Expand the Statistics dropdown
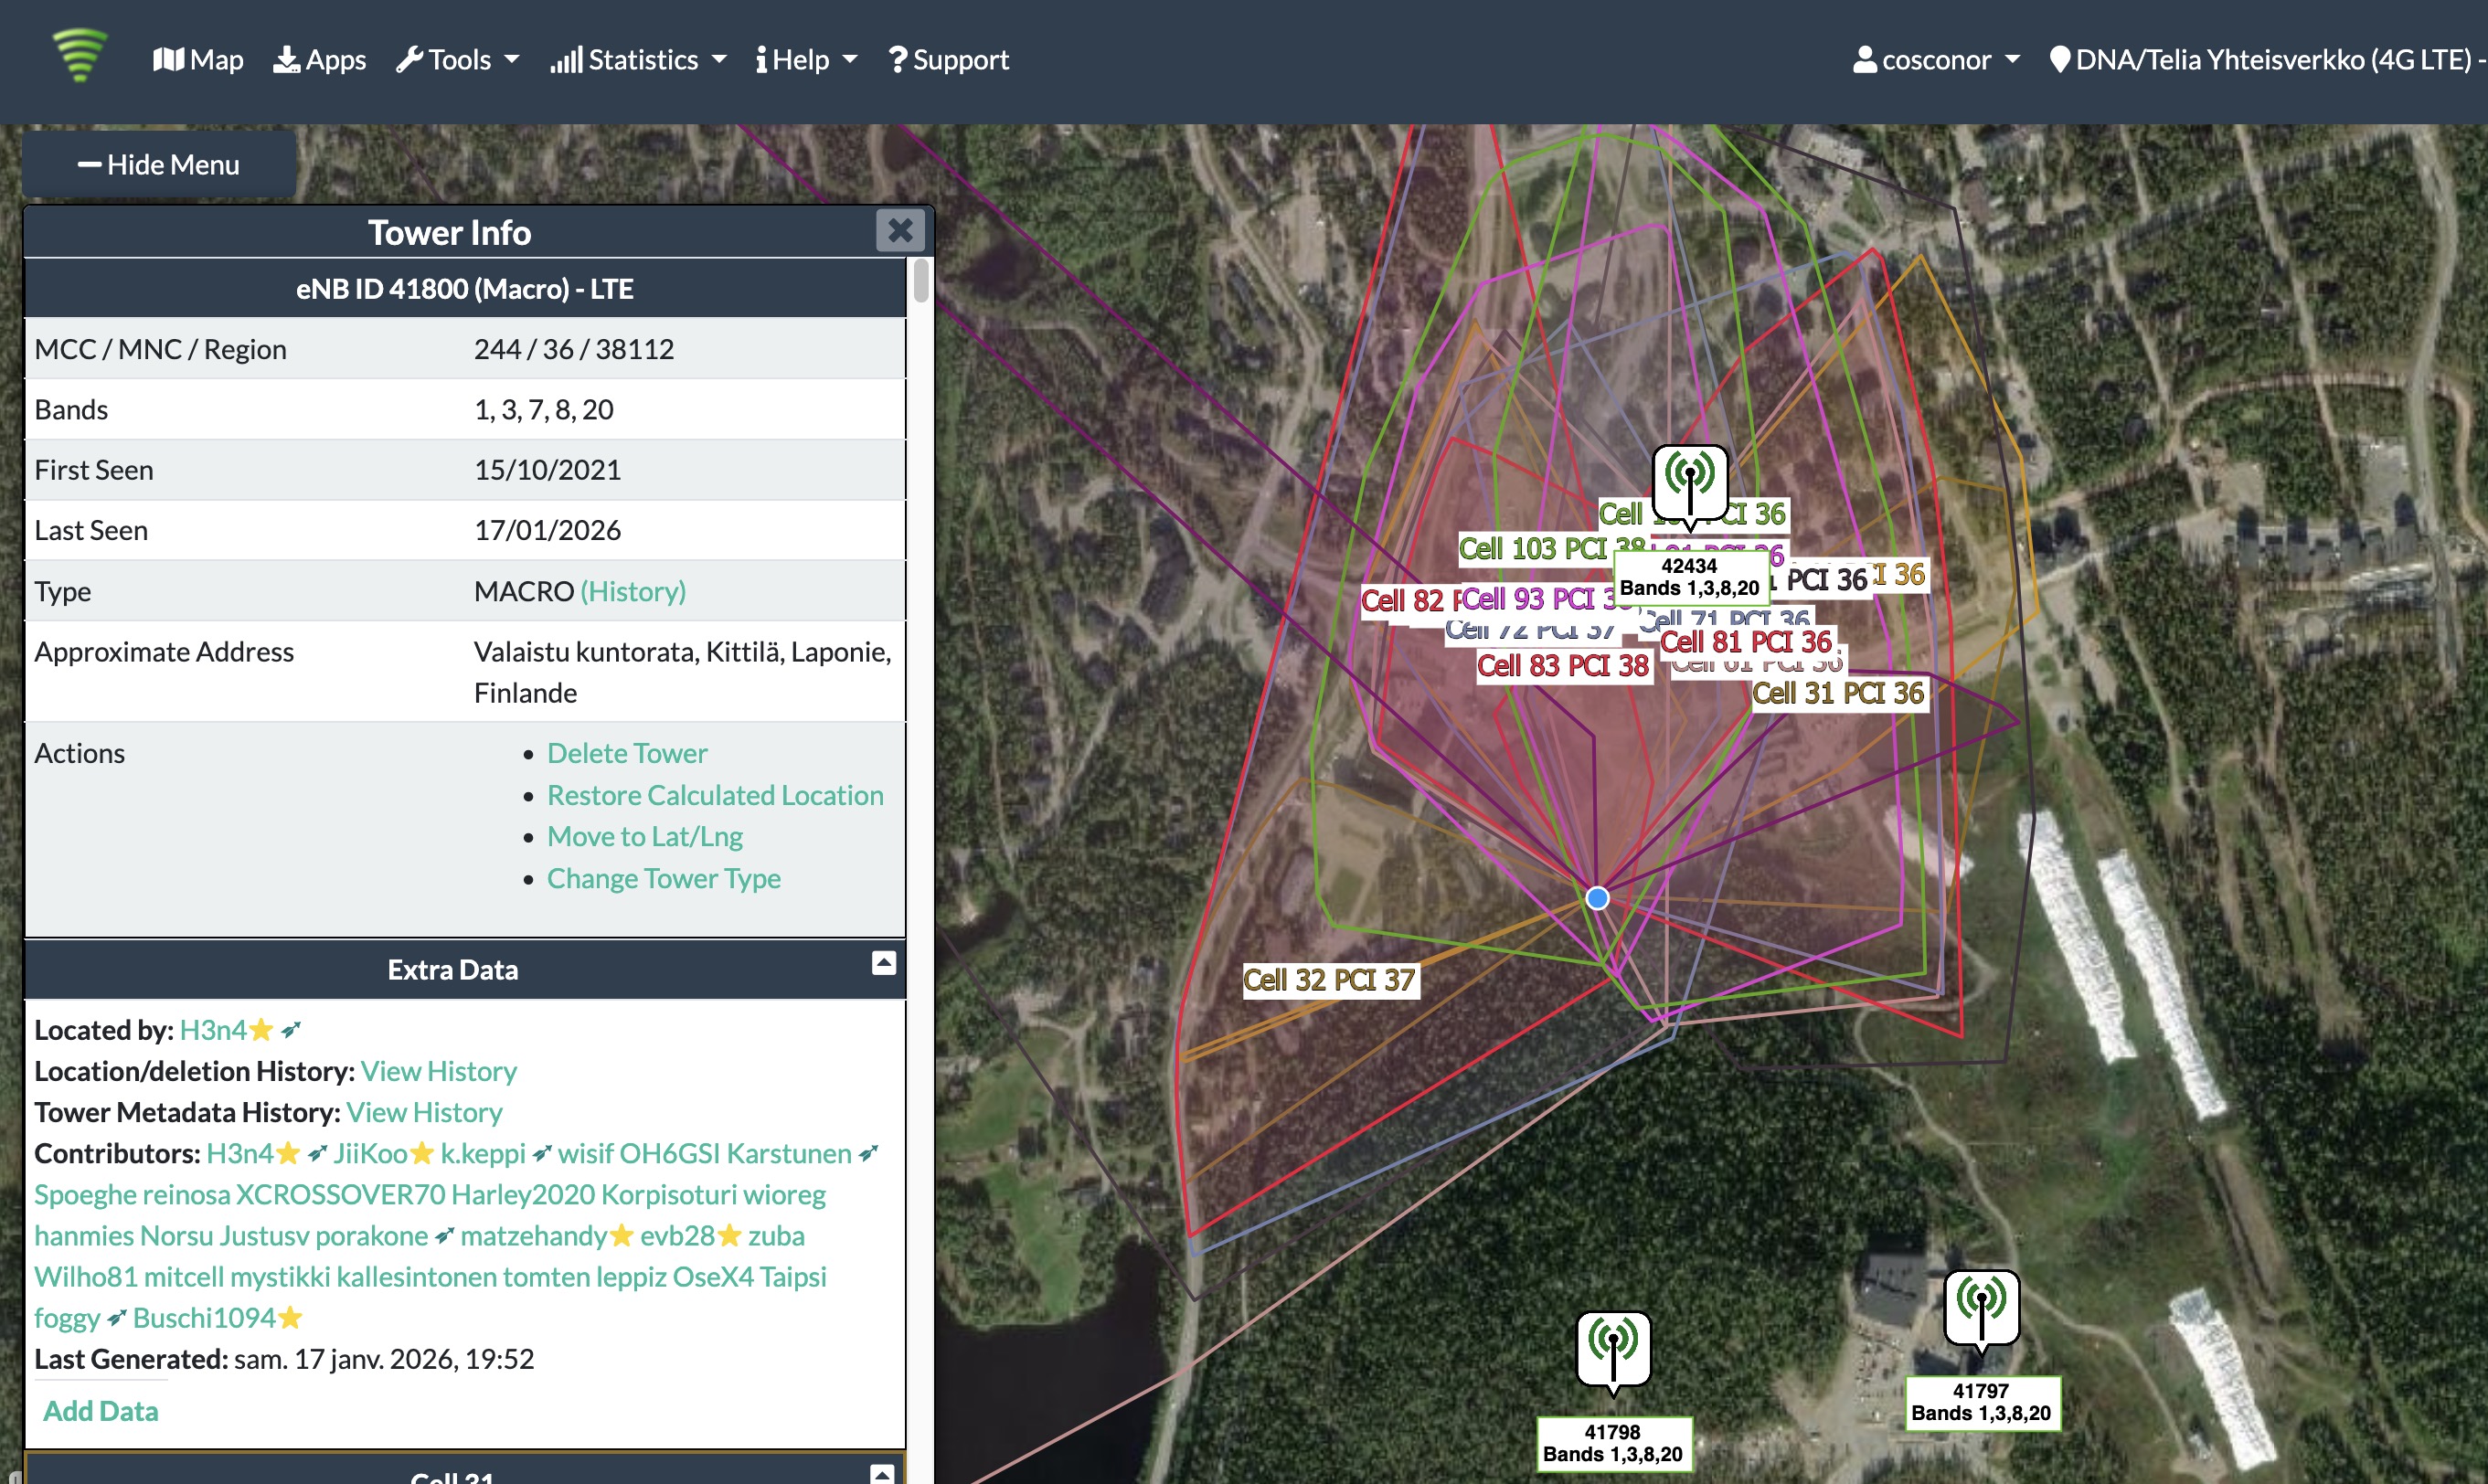This screenshot has width=2488, height=1484. pos(638,60)
